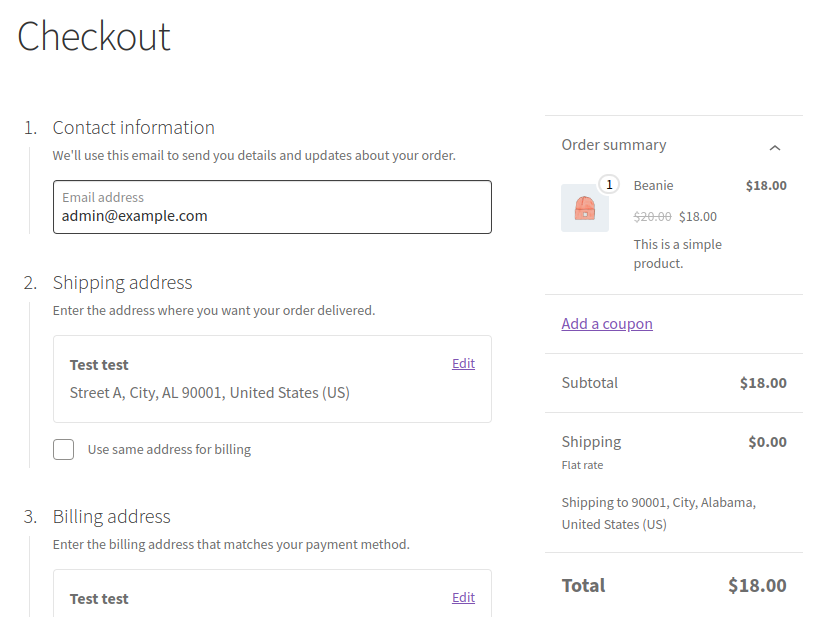The width and height of the screenshot is (818, 617).
Task: Click the Checkout page title
Action: click(94, 37)
